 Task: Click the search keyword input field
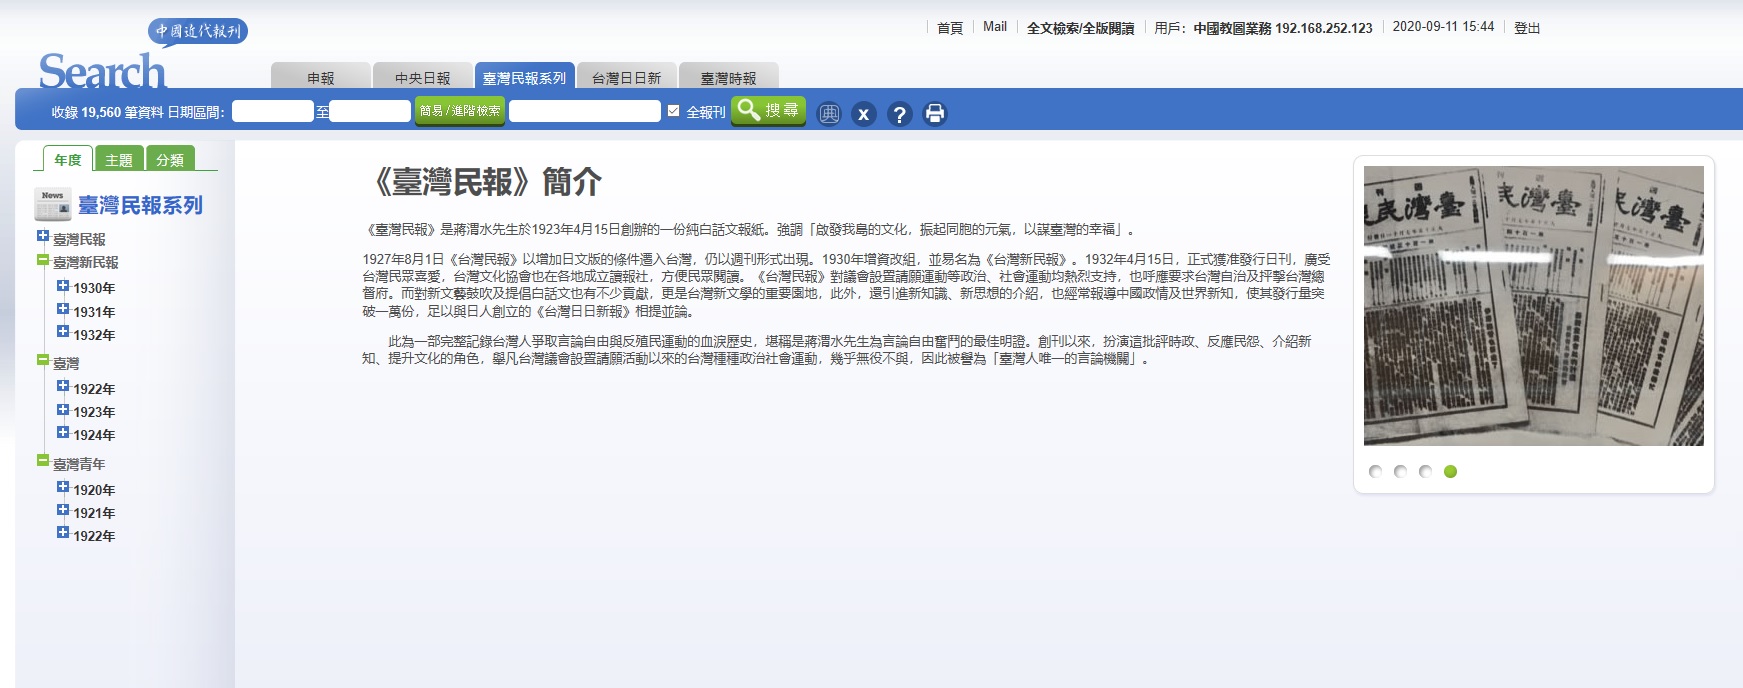[x=585, y=111]
